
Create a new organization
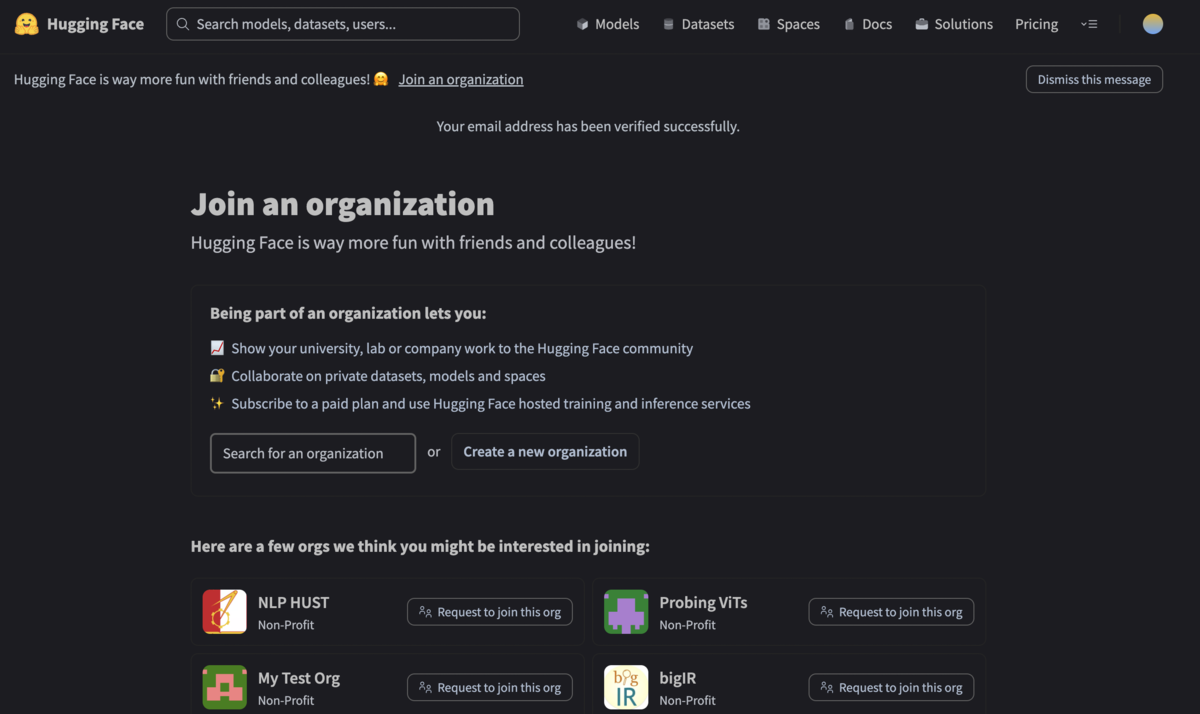[x=545, y=452]
